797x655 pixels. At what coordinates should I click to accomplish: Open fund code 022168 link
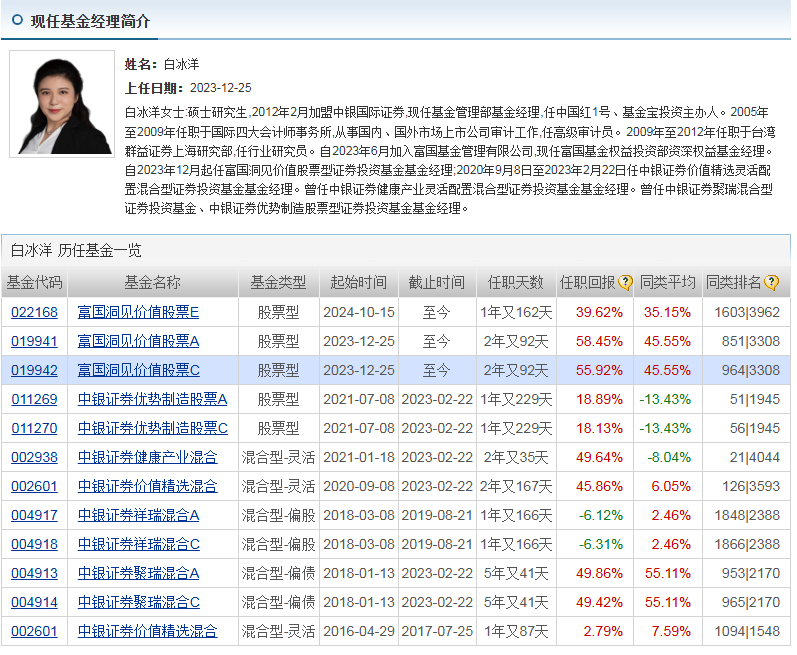tap(35, 312)
